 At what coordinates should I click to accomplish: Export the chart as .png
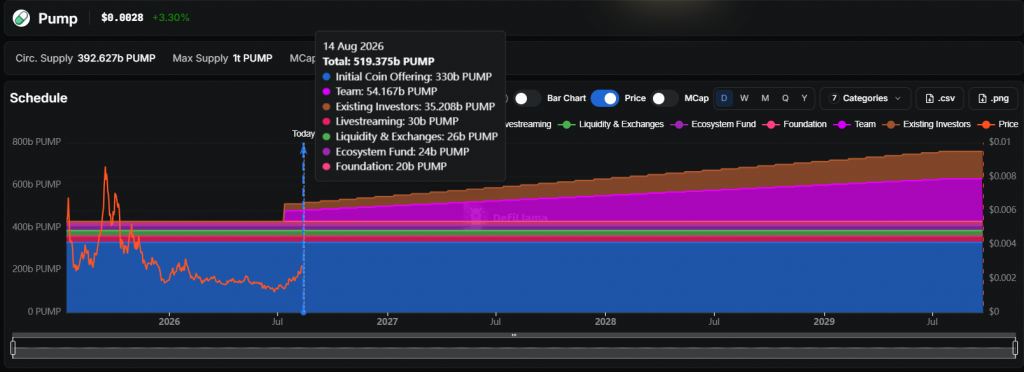click(993, 99)
